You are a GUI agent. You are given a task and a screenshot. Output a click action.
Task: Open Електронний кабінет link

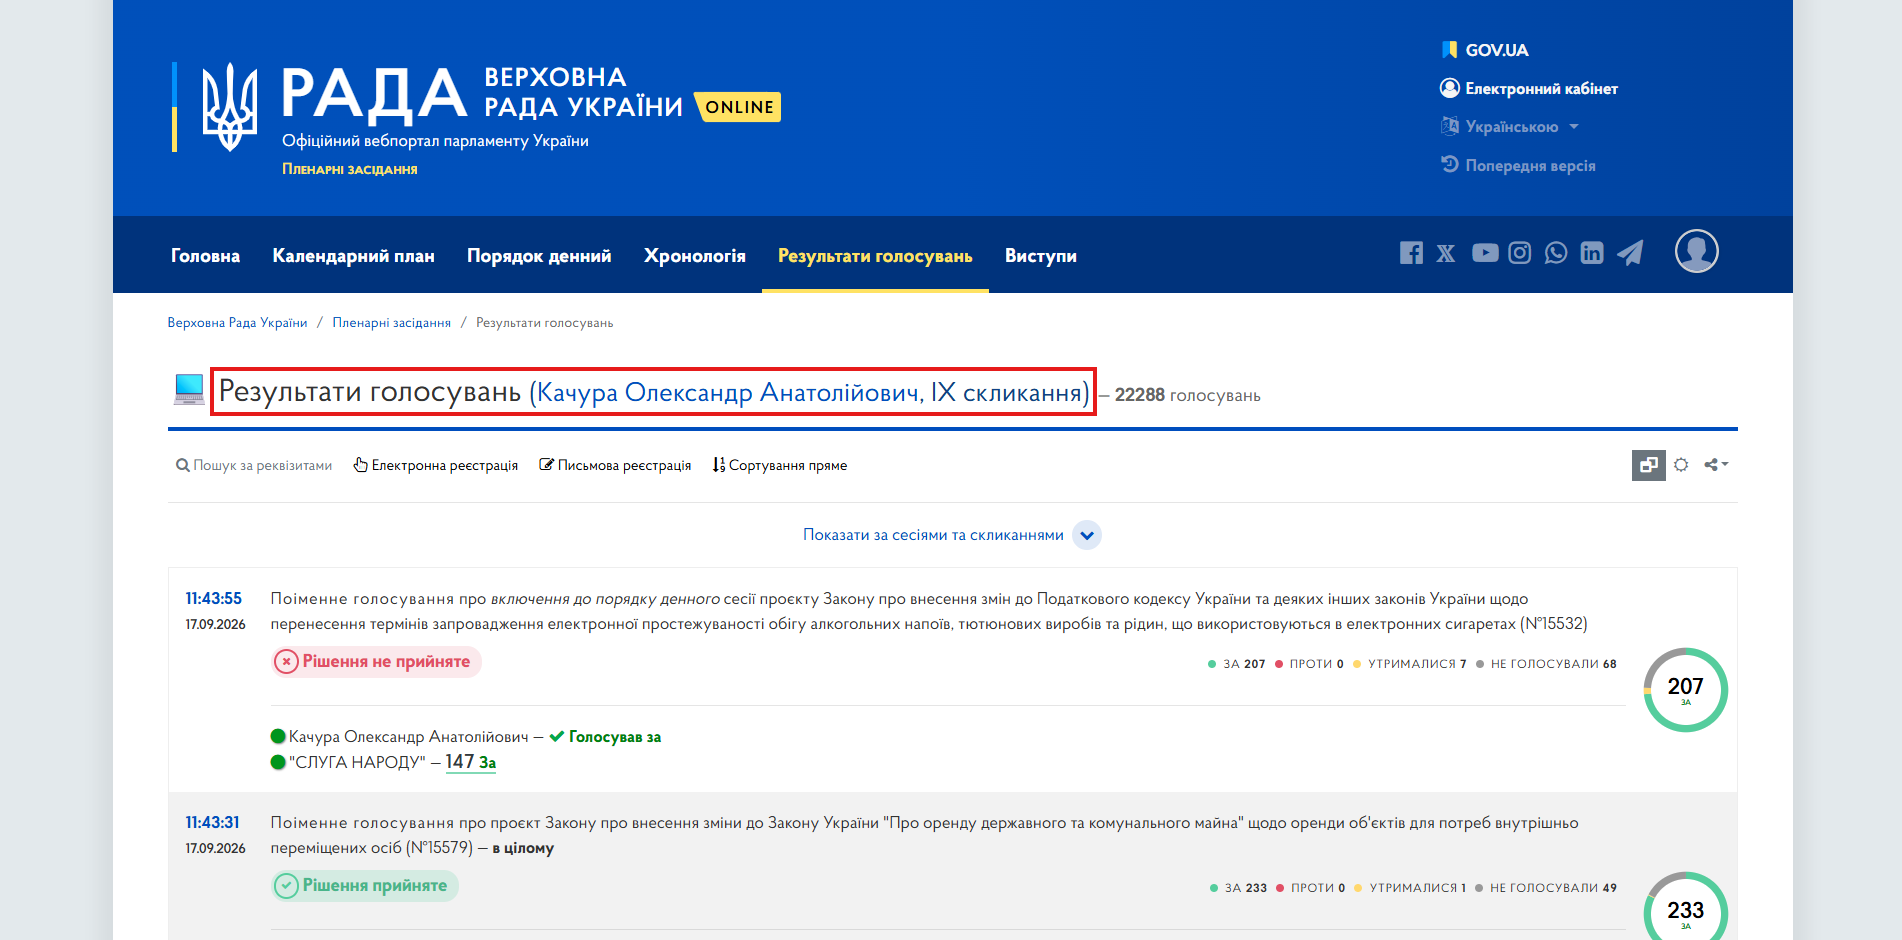(x=1529, y=89)
